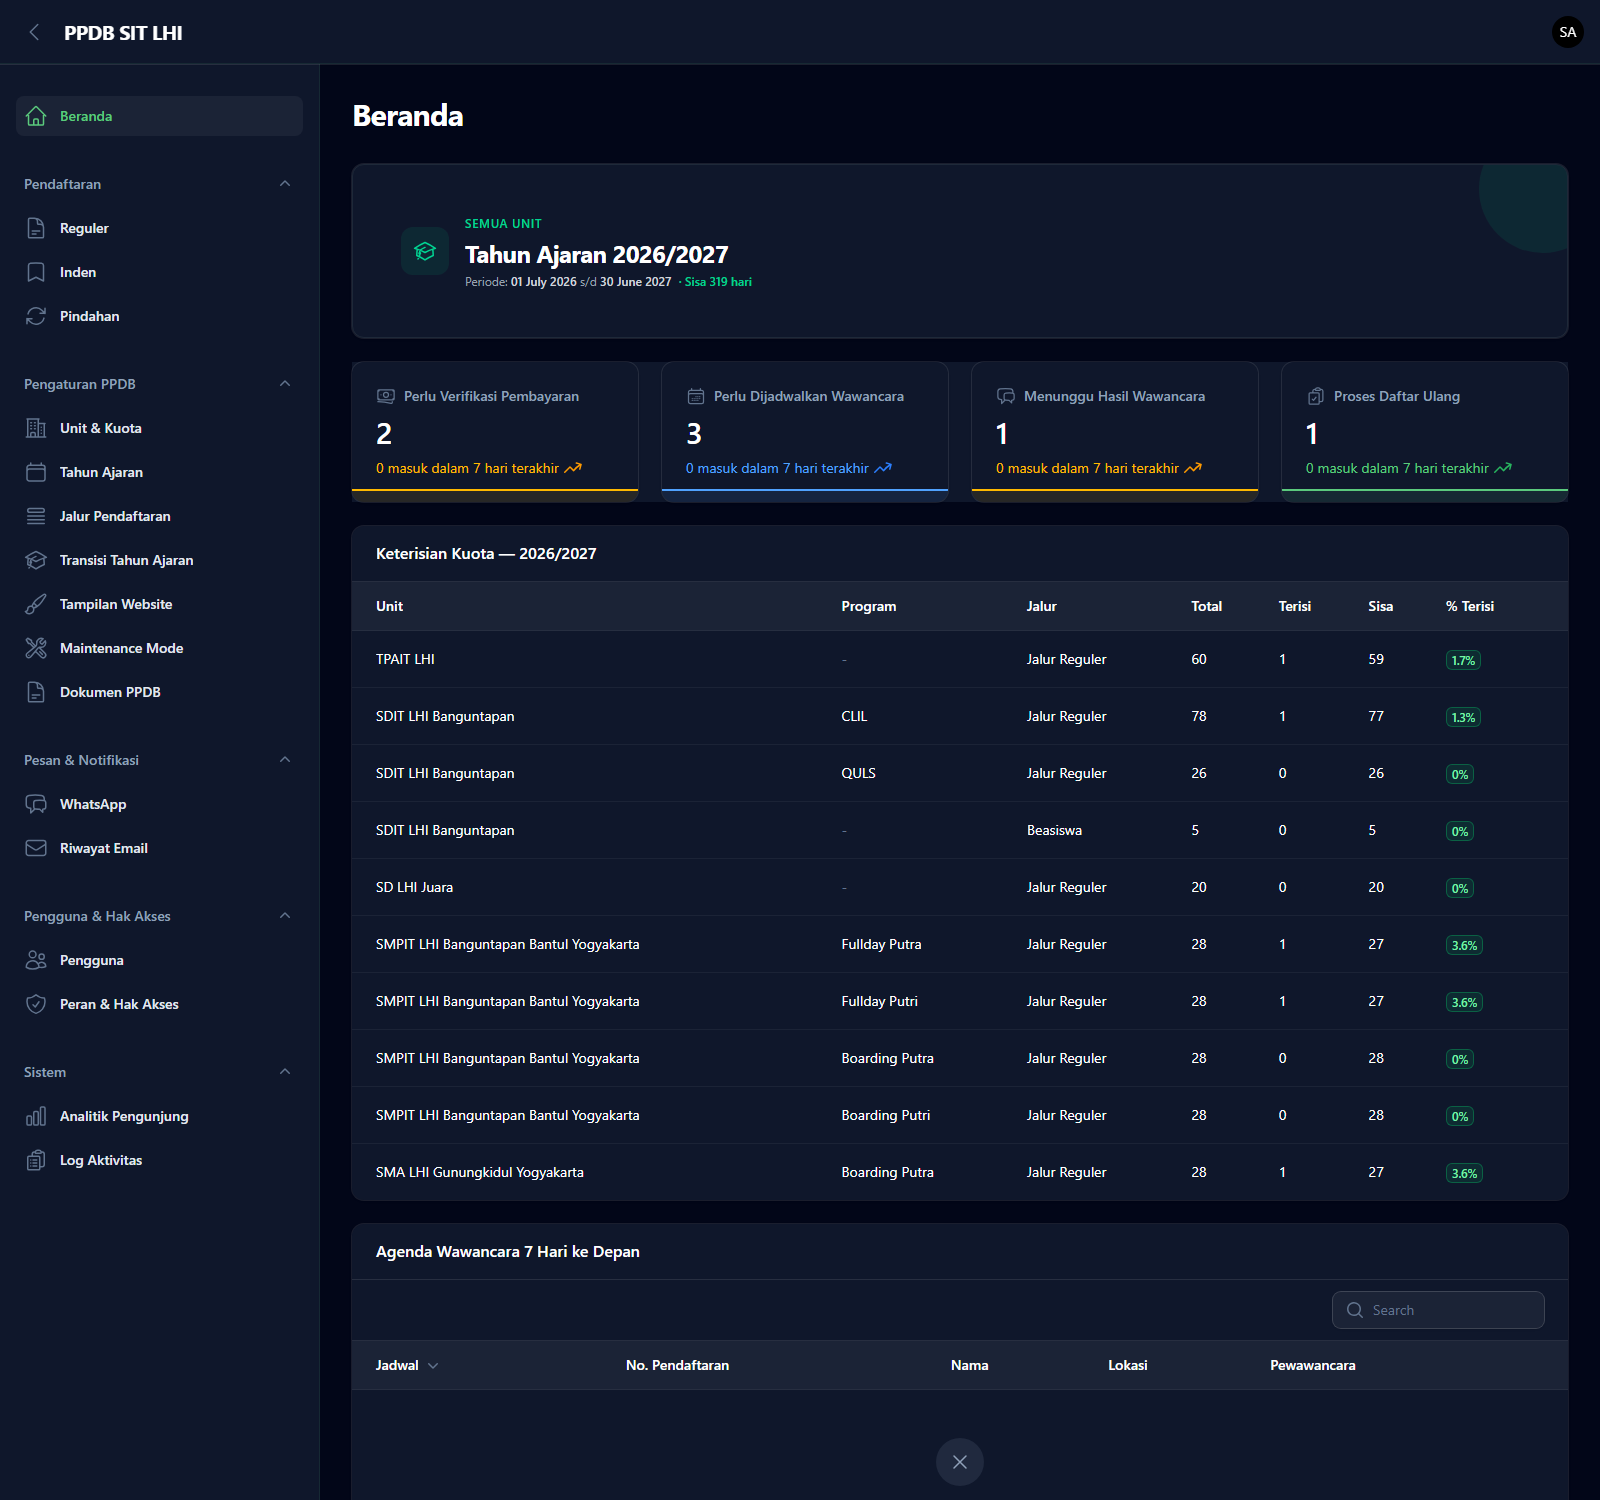Click the PPDB SIT LHI title
Screen dimensions: 1600x1500
tap(123, 33)
